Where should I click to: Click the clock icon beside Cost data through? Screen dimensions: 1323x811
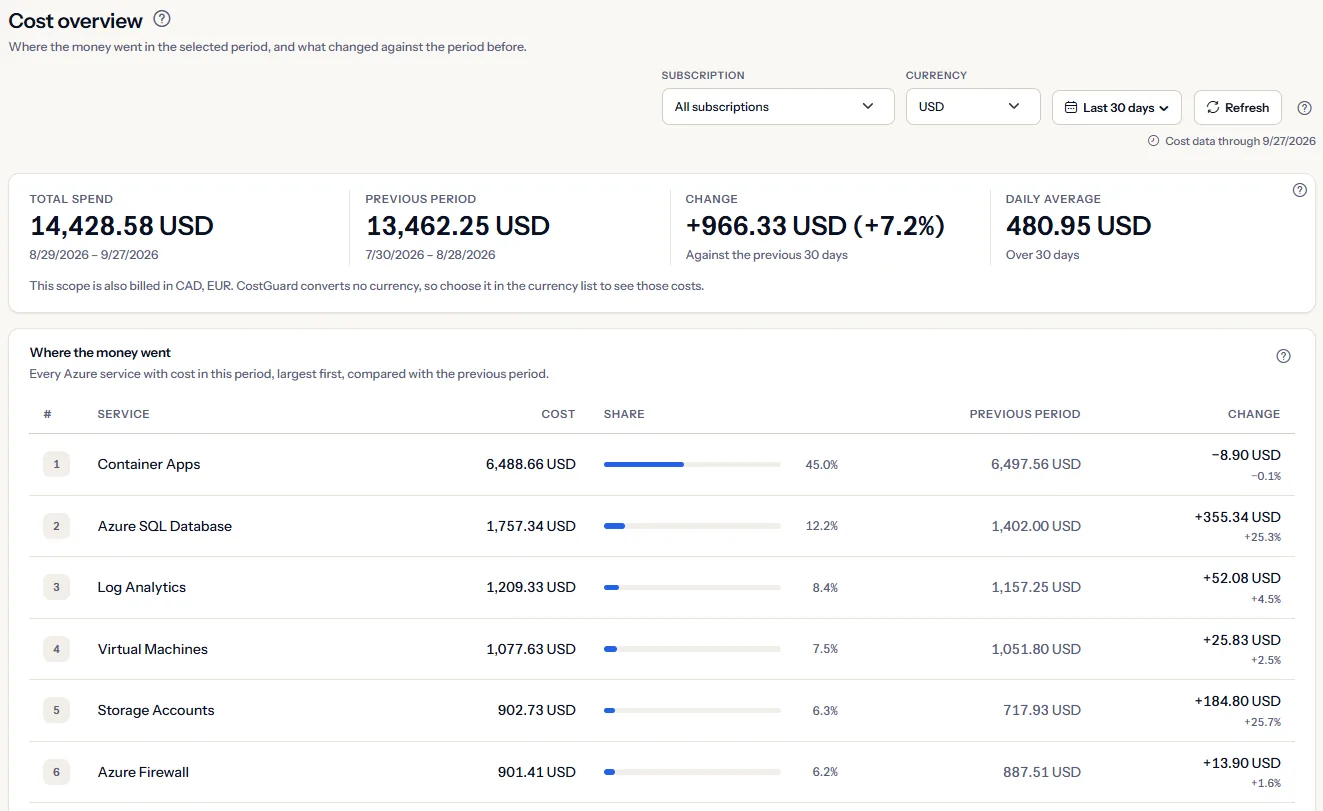1153,141
